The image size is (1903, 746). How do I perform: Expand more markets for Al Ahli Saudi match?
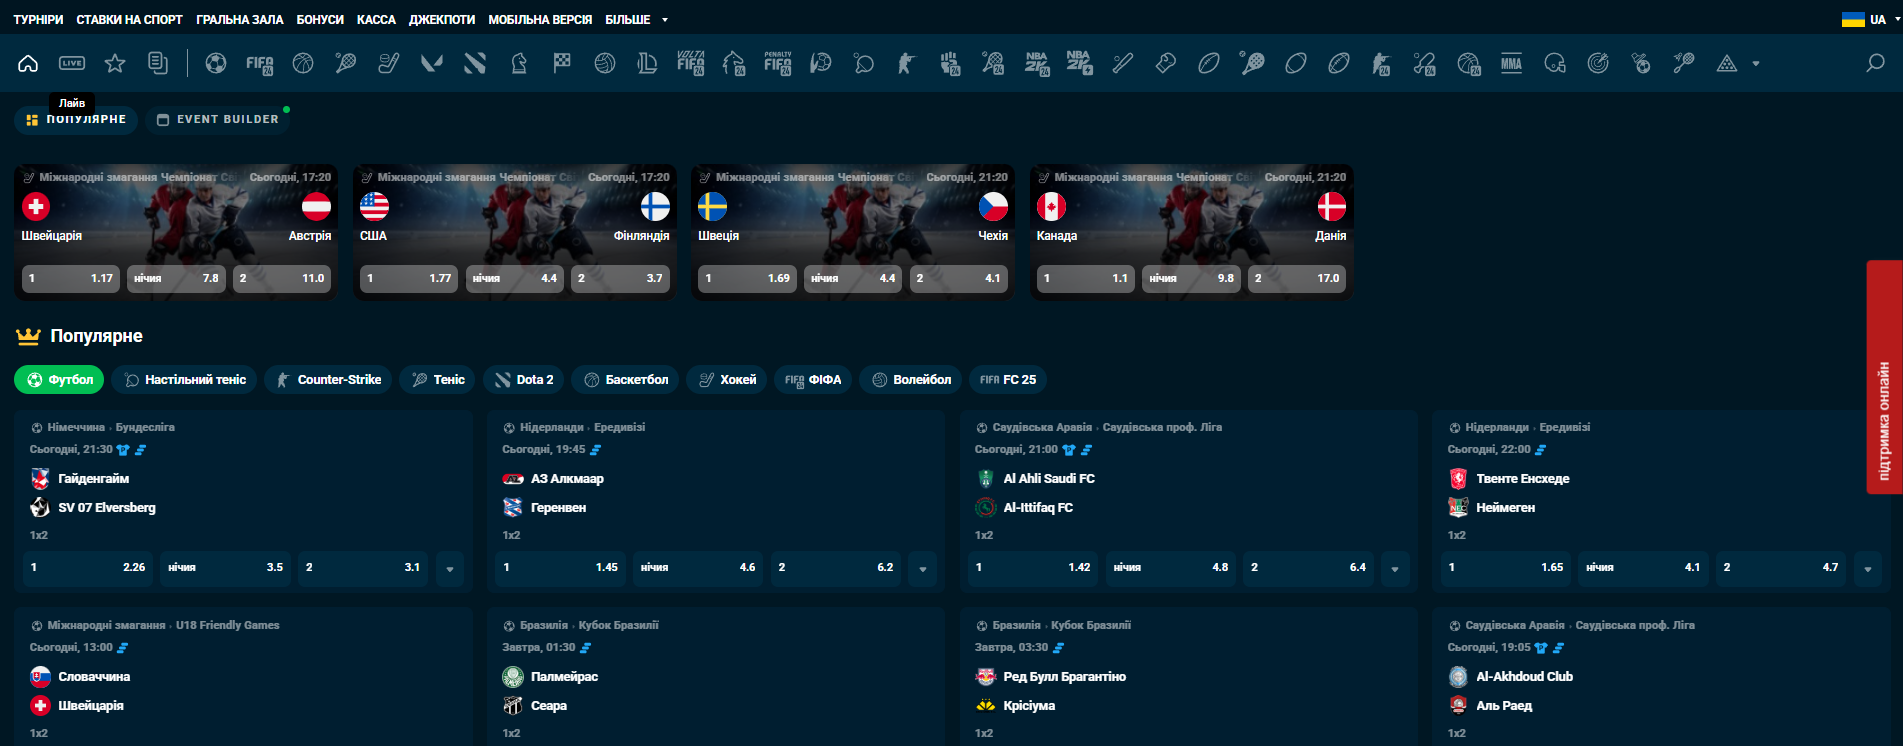(1395, 568)
